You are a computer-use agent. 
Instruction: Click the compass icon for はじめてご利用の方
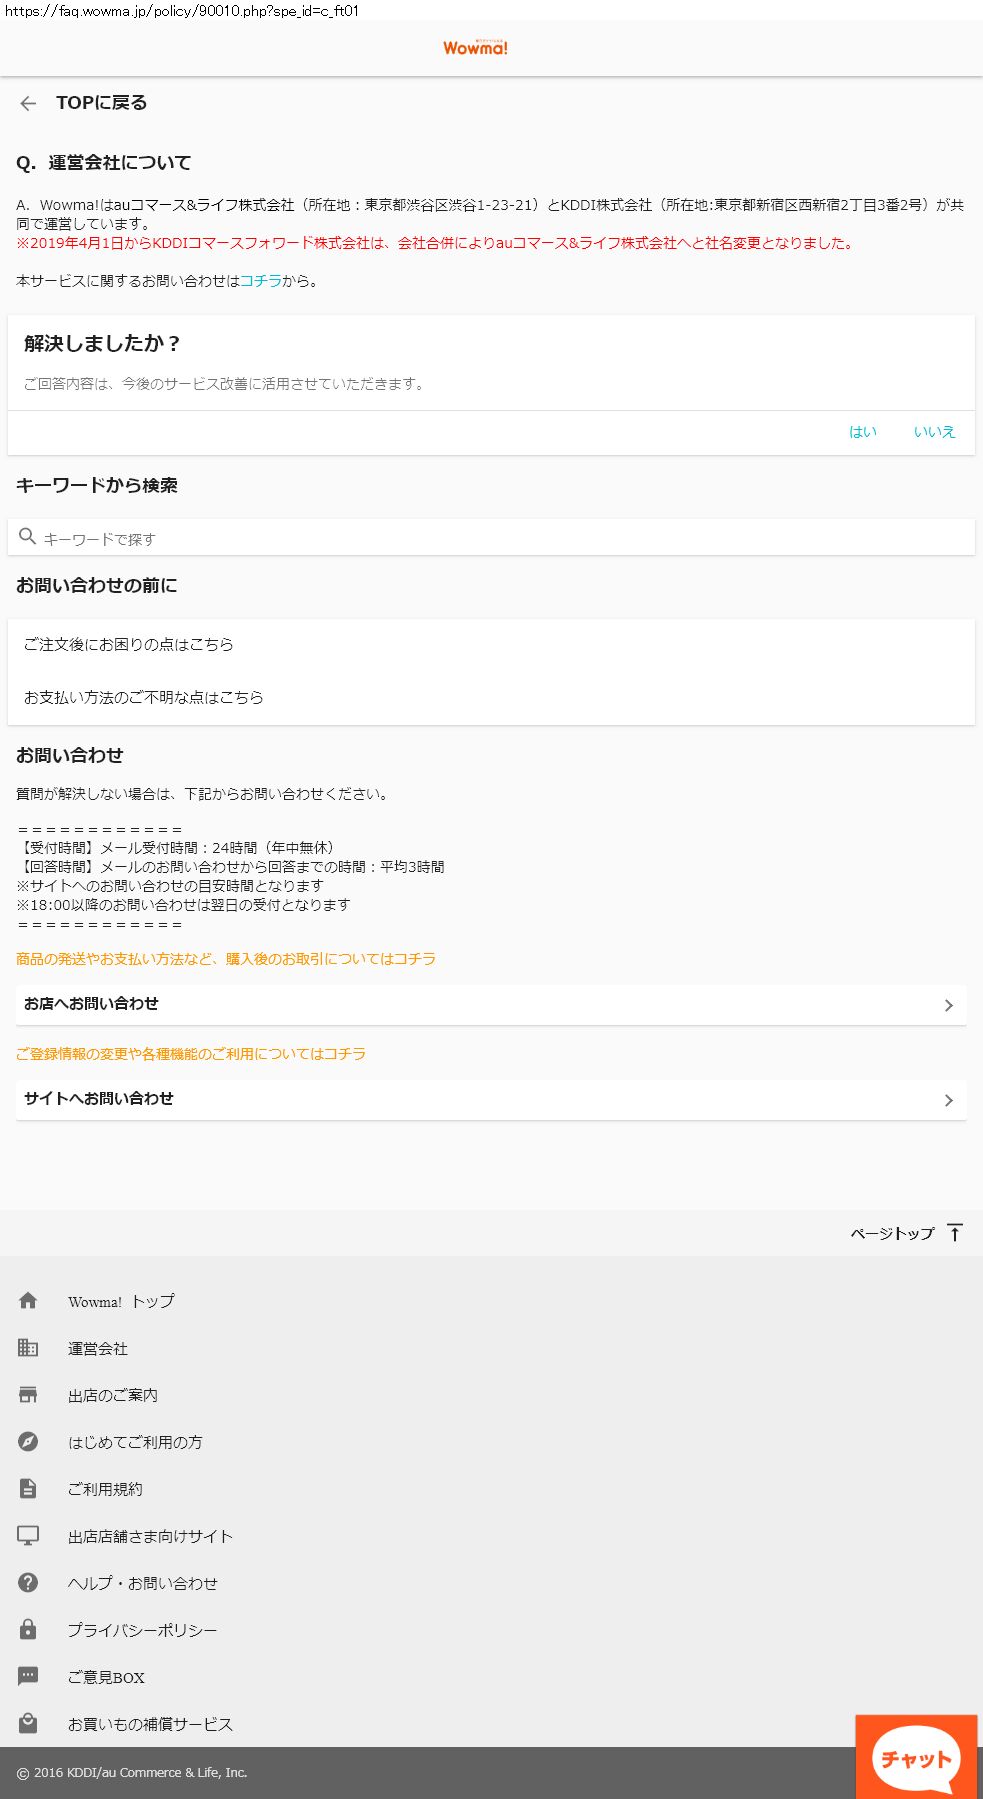point(28,1441)
